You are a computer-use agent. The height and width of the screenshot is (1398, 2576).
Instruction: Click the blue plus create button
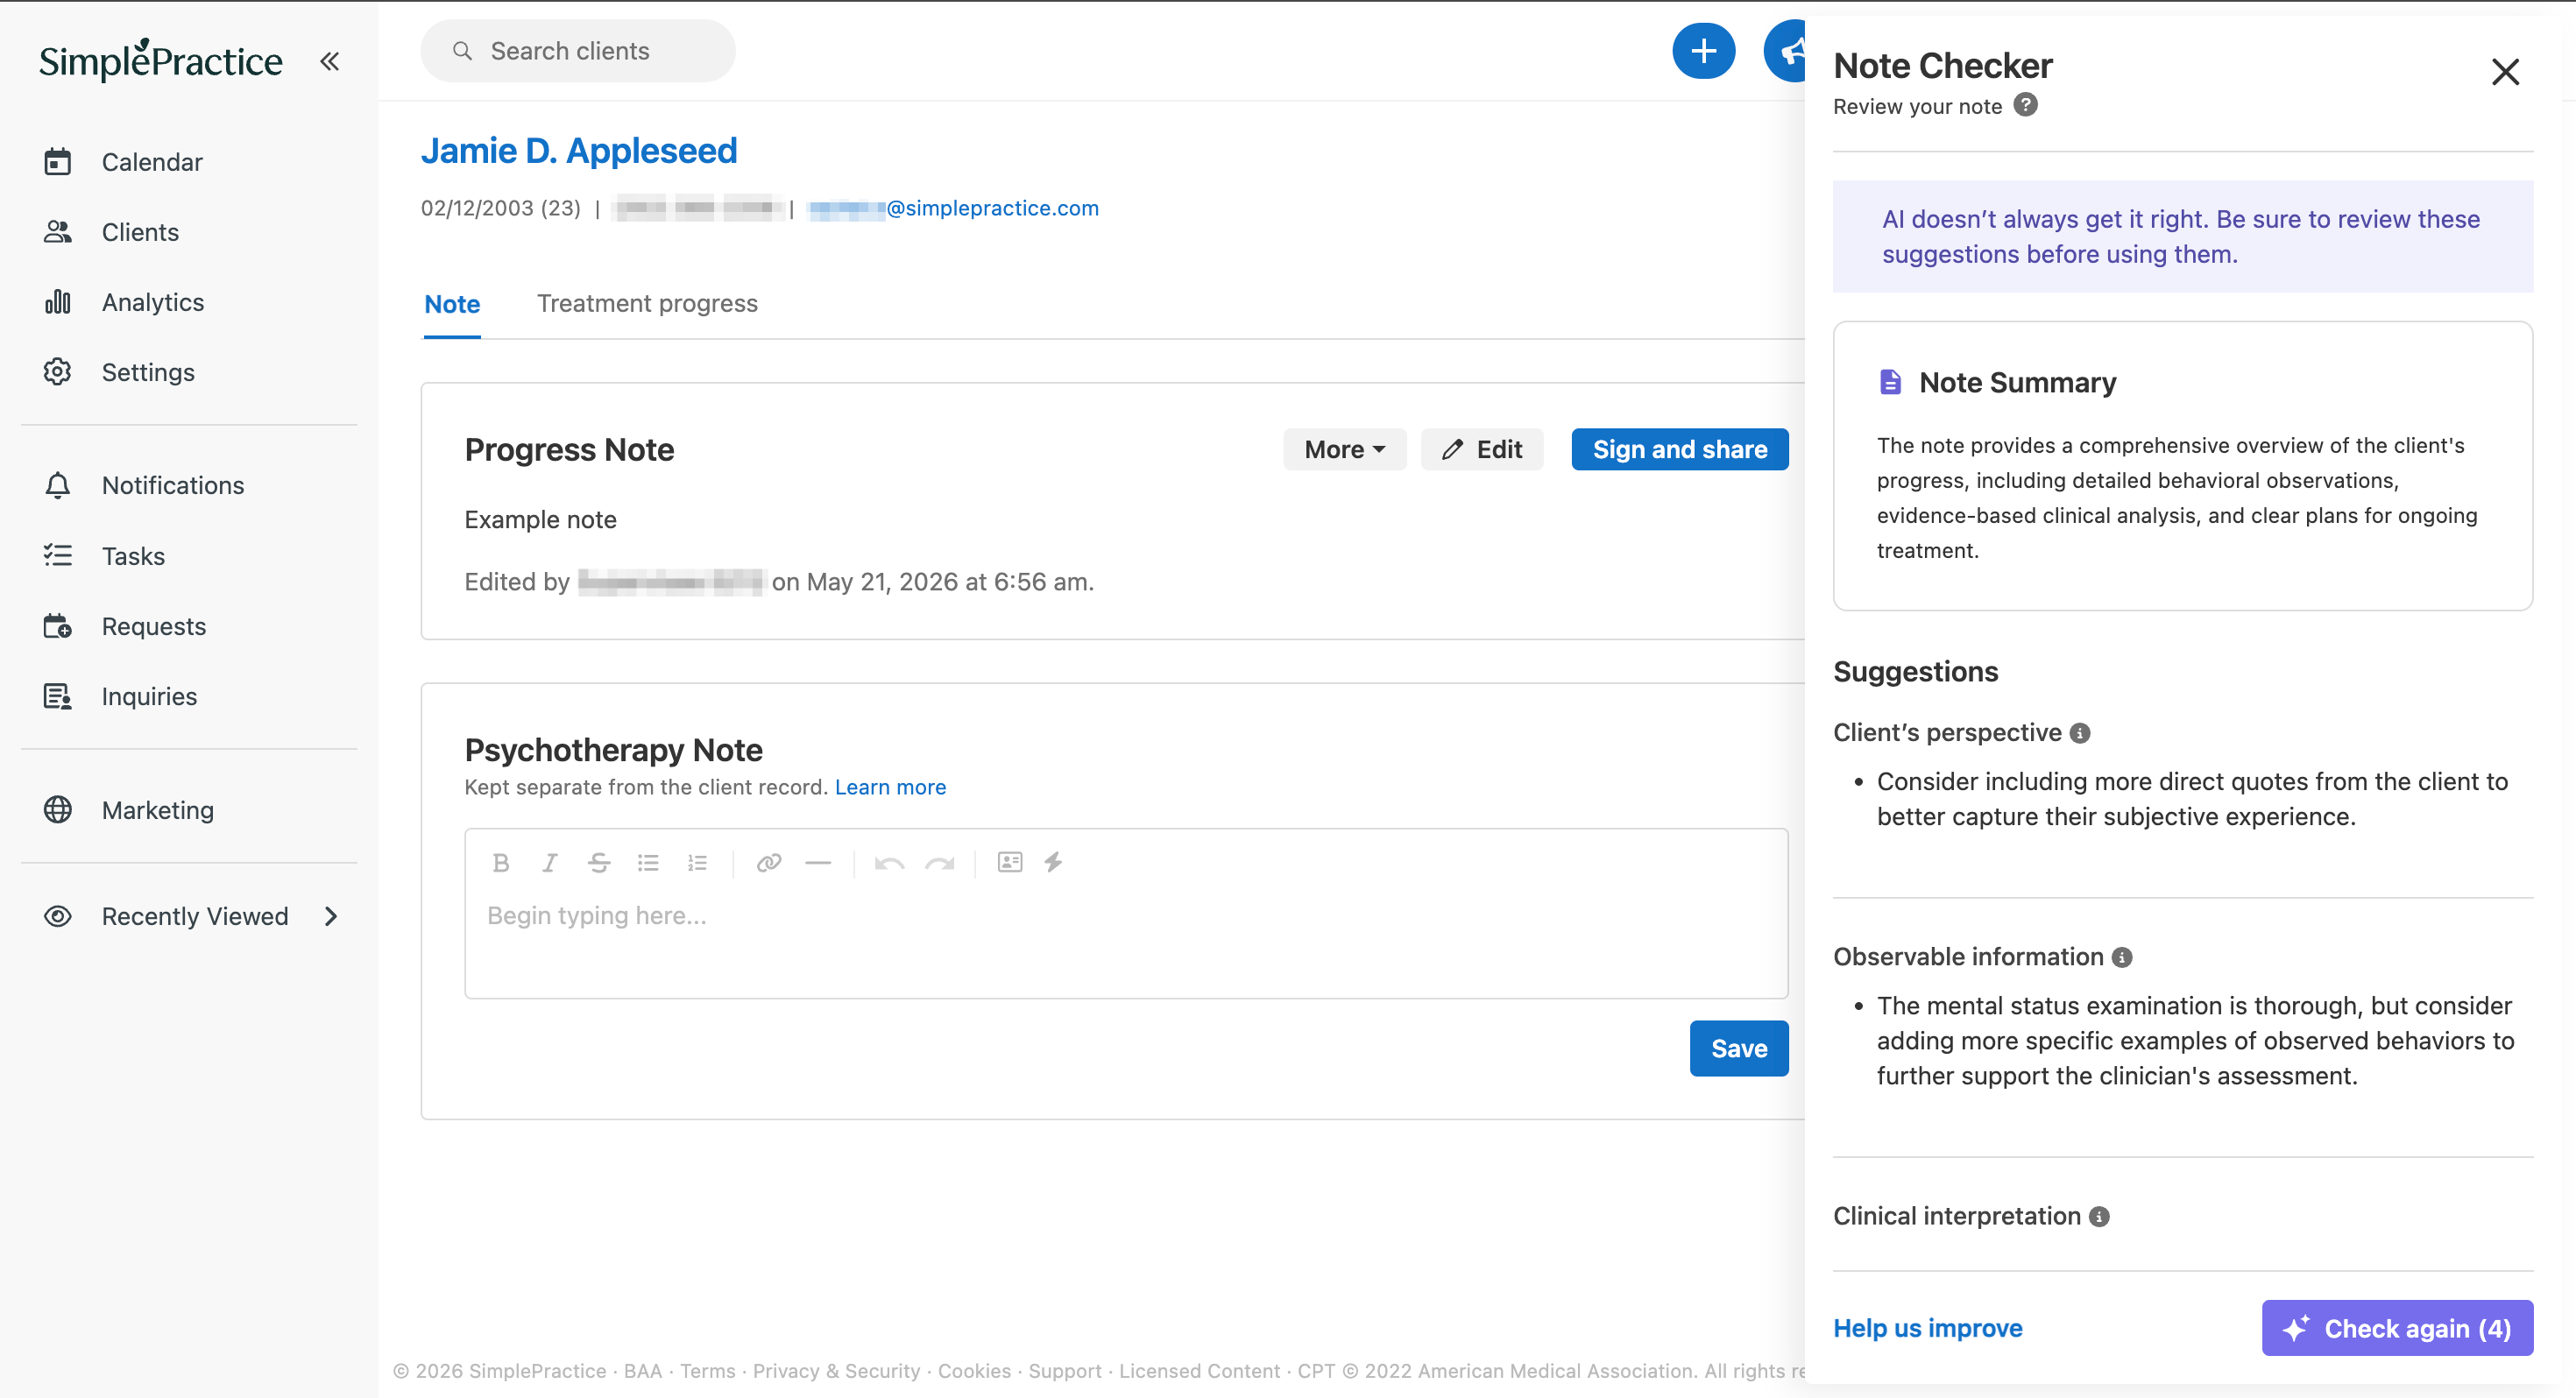click(x=1703, y=51)
